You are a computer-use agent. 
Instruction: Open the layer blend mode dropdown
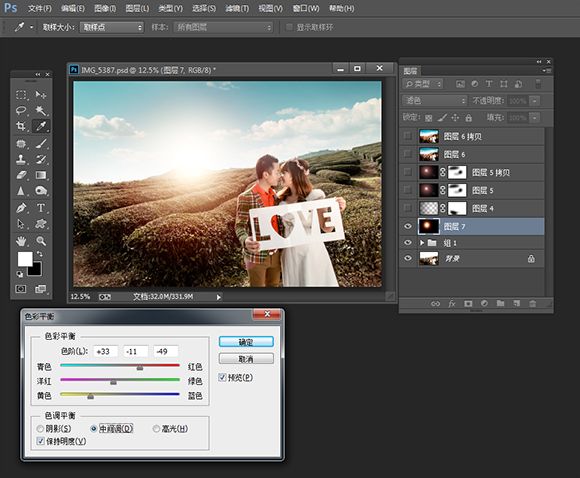435,101
